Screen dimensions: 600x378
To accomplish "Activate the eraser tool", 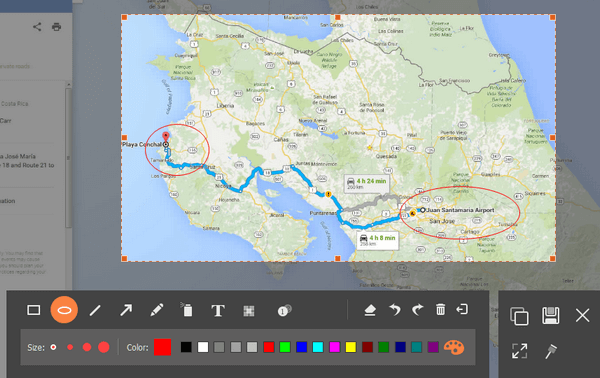I will click(370, 310).
